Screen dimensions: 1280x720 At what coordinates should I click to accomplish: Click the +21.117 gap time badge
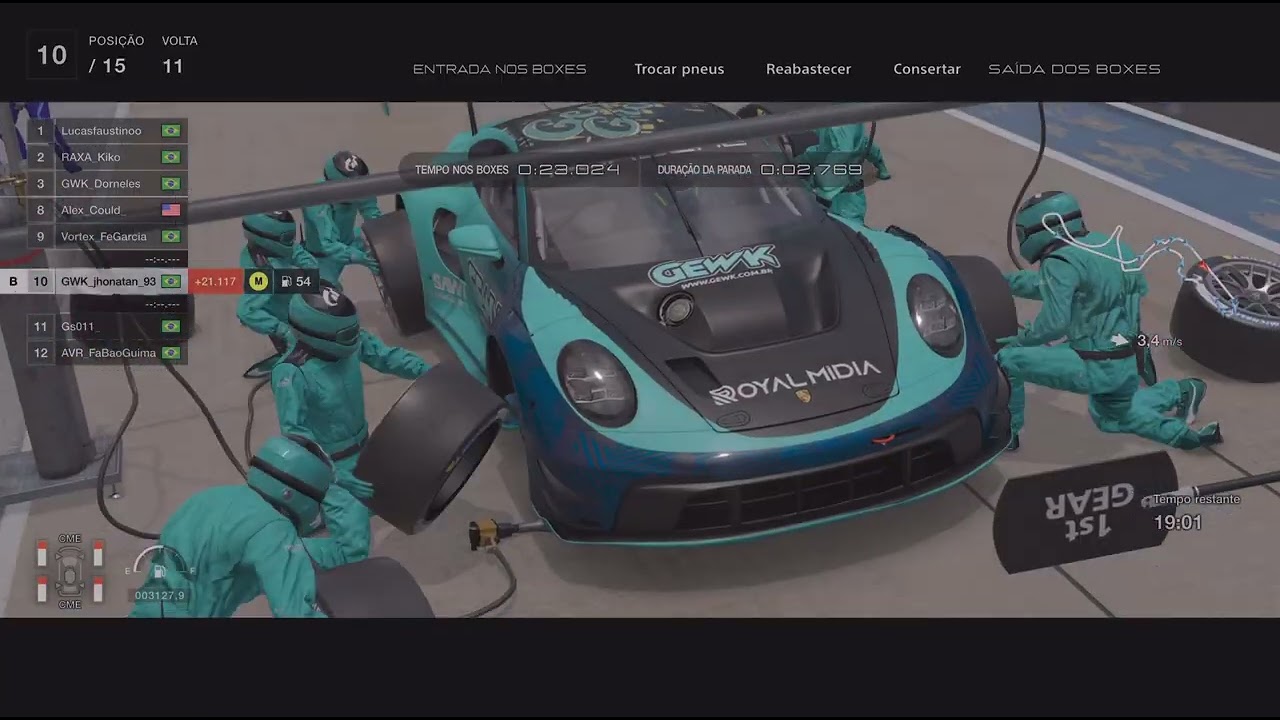pyautogui.click(x=215, y=282)
